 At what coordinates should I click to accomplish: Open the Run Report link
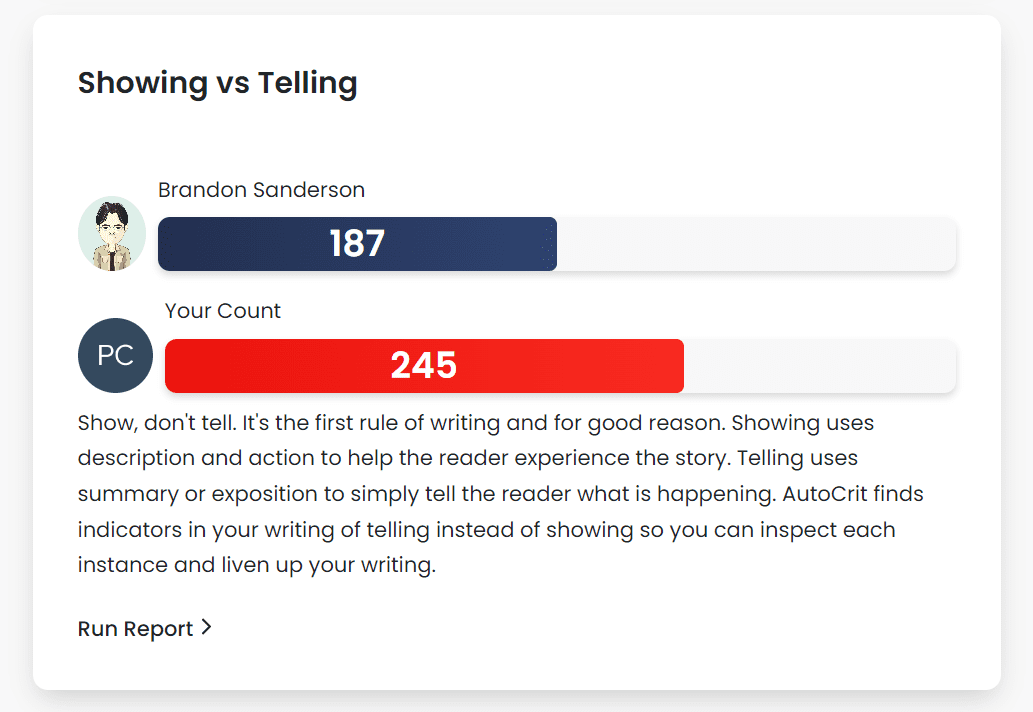pyautogui.click(x=136, y=629)
